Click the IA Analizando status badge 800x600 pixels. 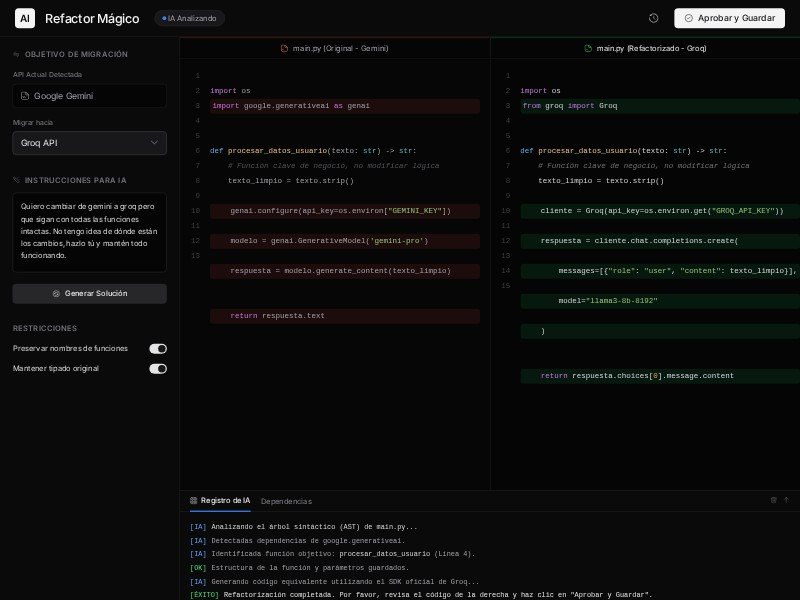point(189,18)
